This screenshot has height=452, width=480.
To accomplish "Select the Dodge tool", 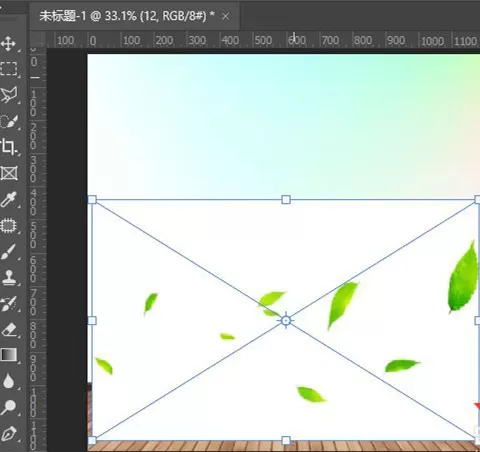I will 8,407.
